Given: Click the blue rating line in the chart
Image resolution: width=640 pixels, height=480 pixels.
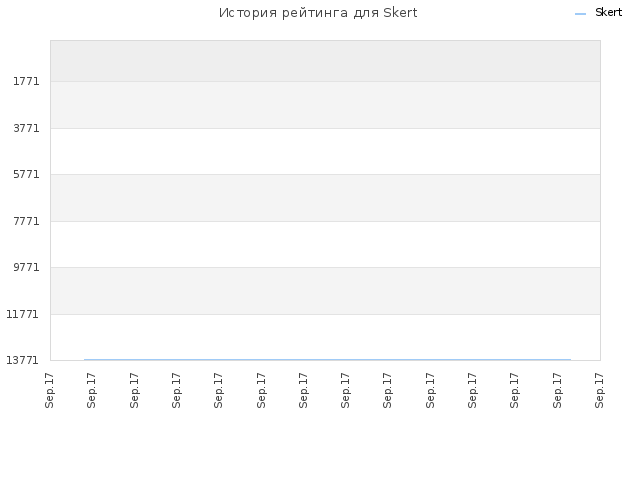Looking at the screenshot, I should coord(327,360).
